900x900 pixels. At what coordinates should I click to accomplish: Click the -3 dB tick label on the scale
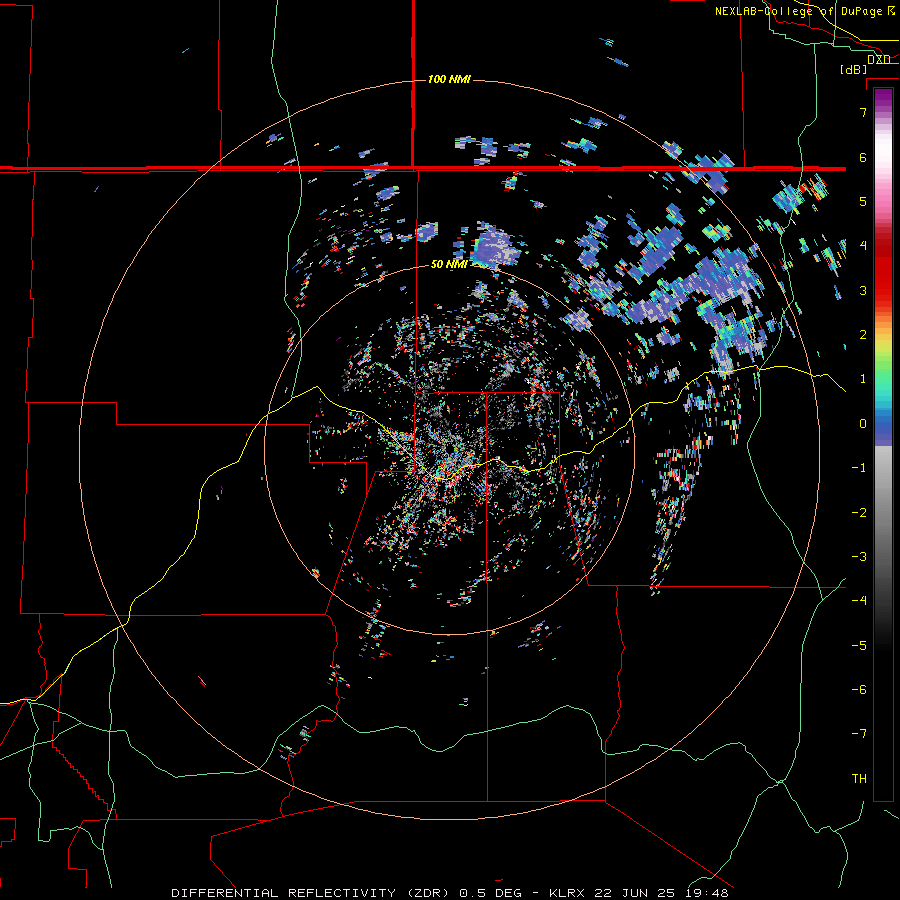click(859, 557)
